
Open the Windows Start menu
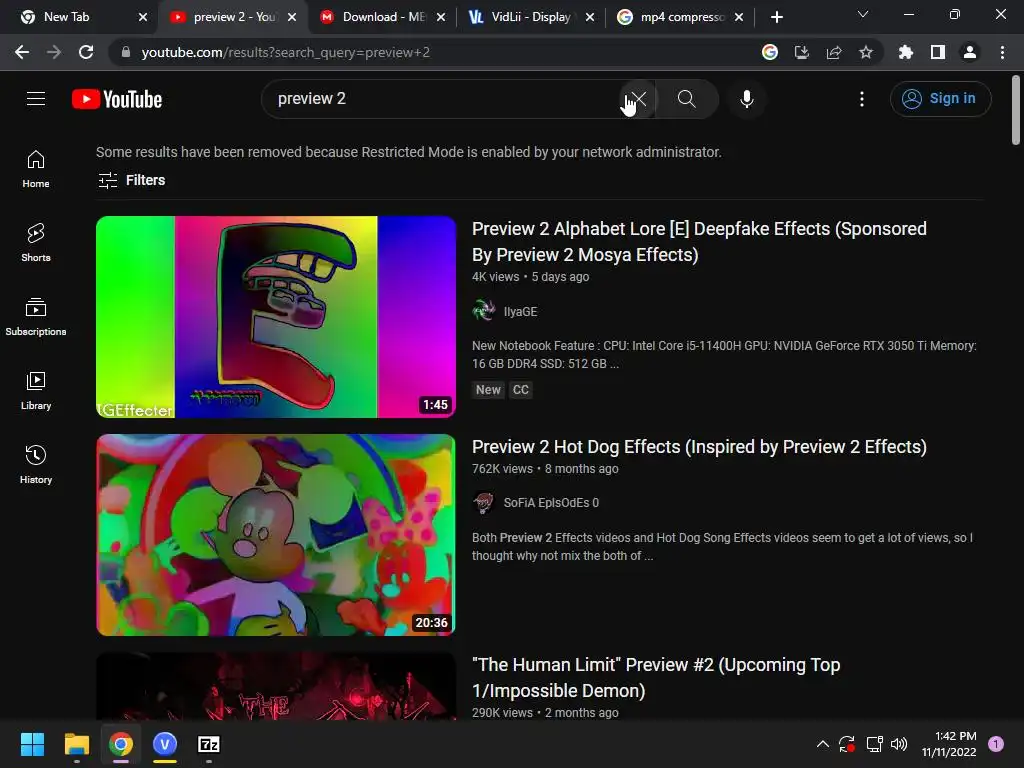pos(33,744)
